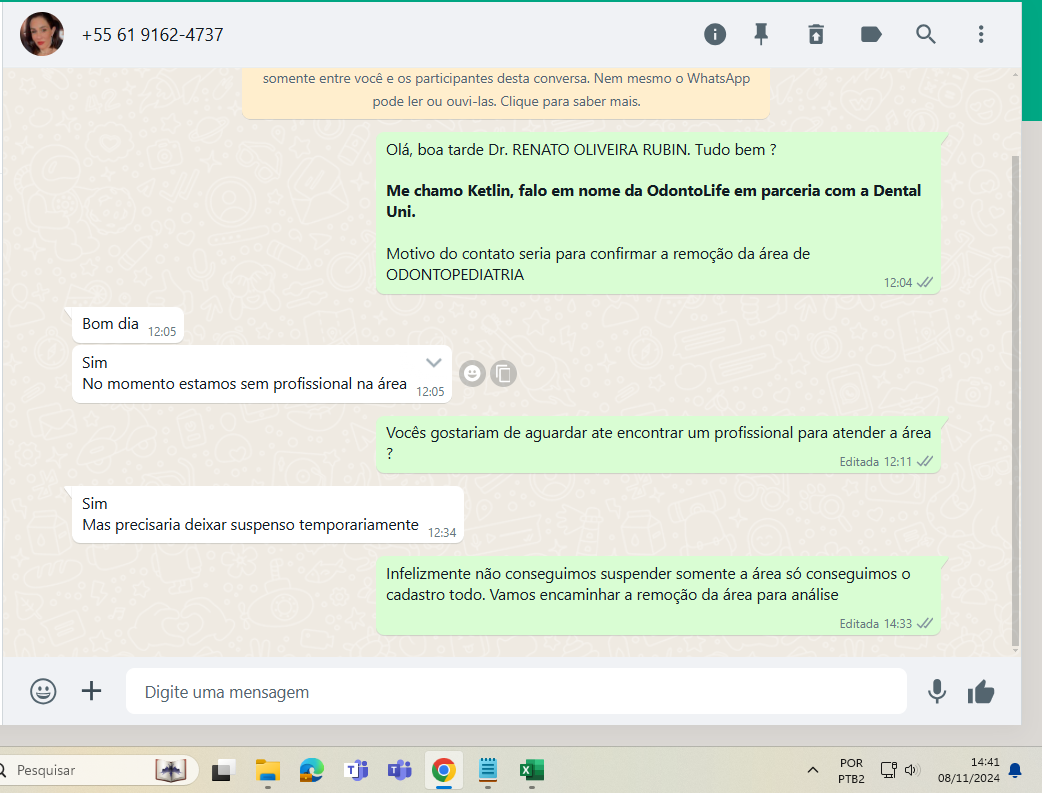This screenshot has width=1042, height=793.
Task: Open volume tray icon
Action: [x=910, y=770]
